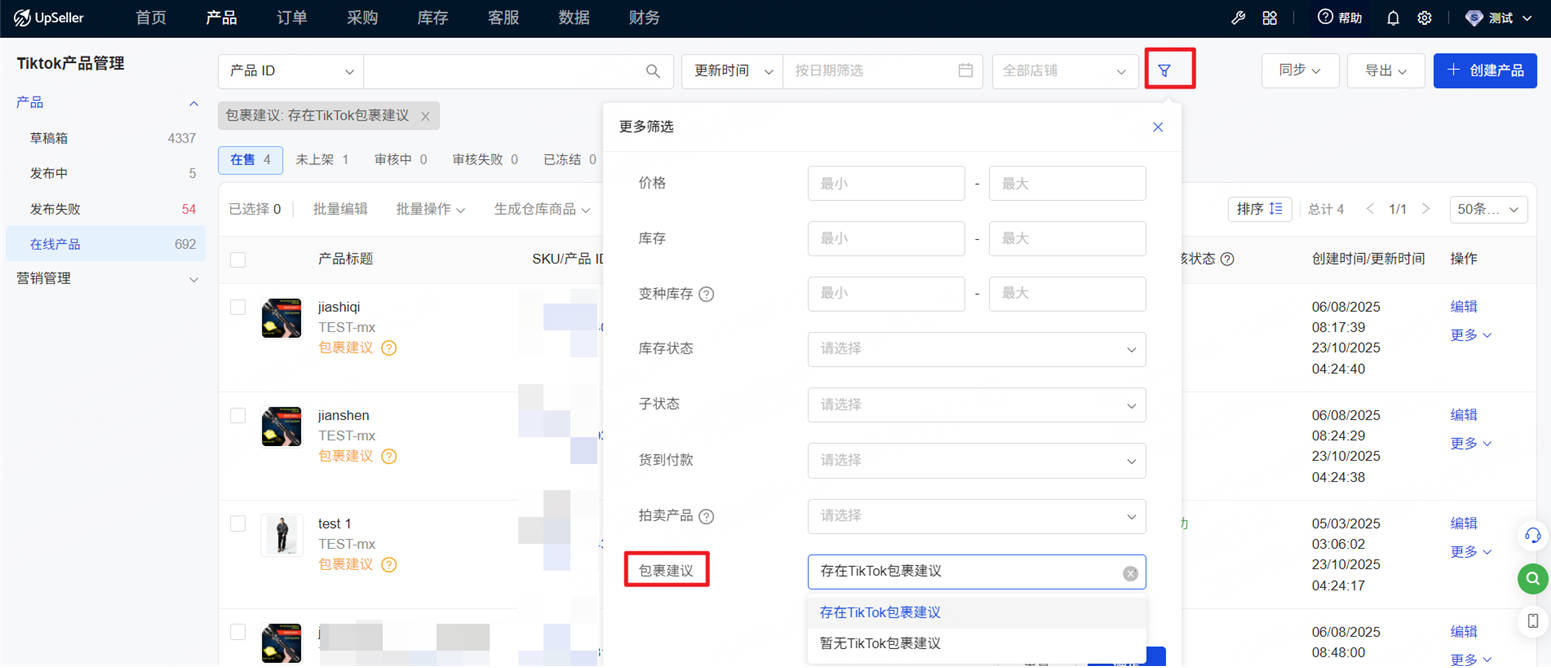This screenshot has width=1551, height=668.
Task: Click the funnel filter icon
Action: coord(1164,71)
